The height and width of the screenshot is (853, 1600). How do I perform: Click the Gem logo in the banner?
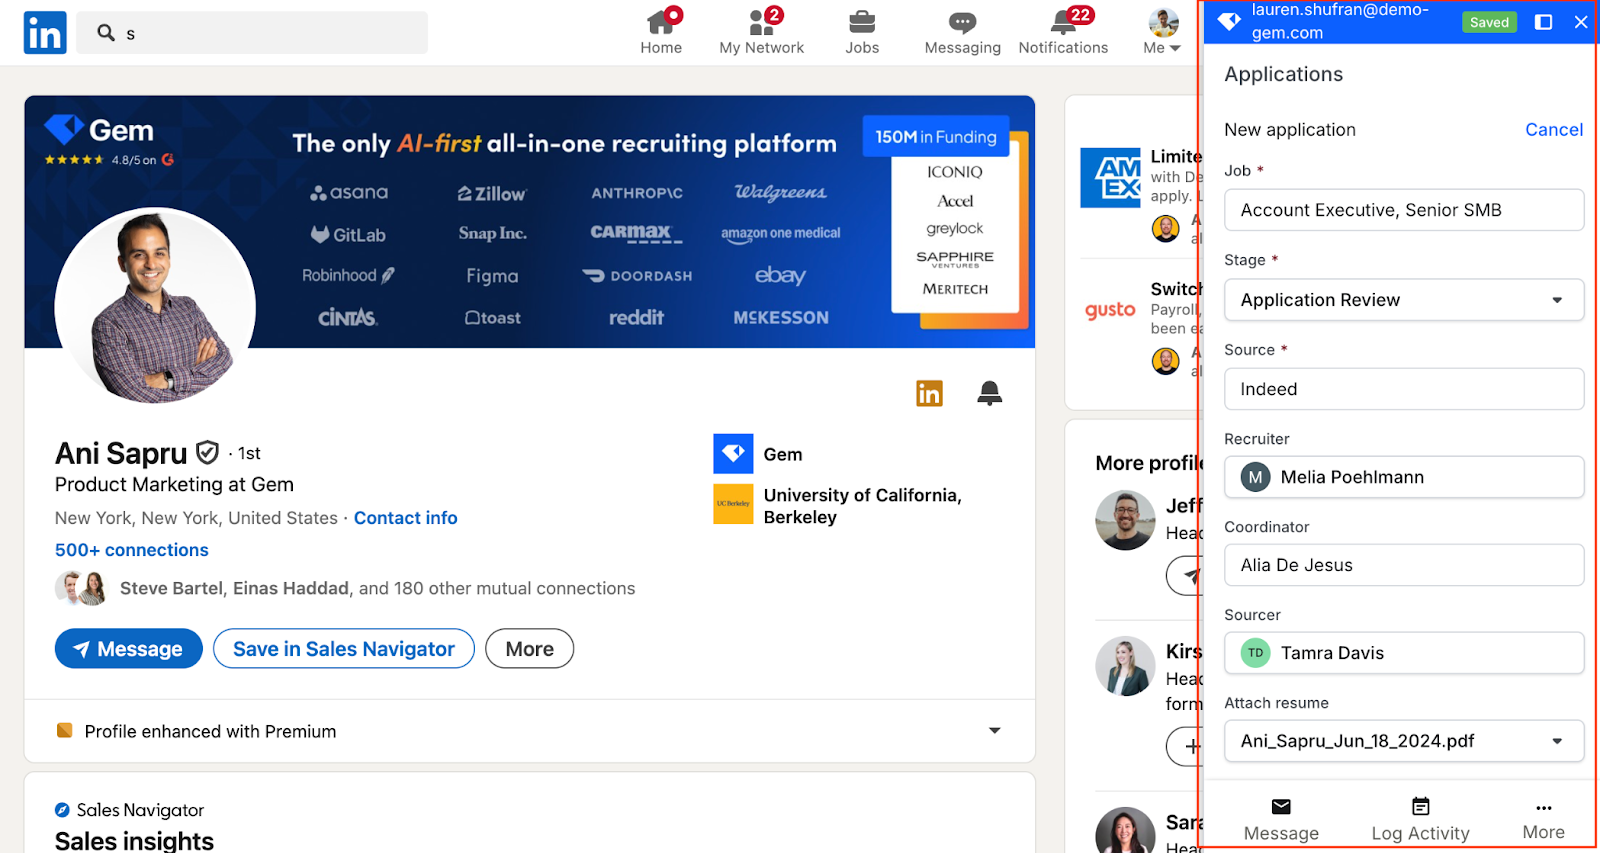coord(99,130)
